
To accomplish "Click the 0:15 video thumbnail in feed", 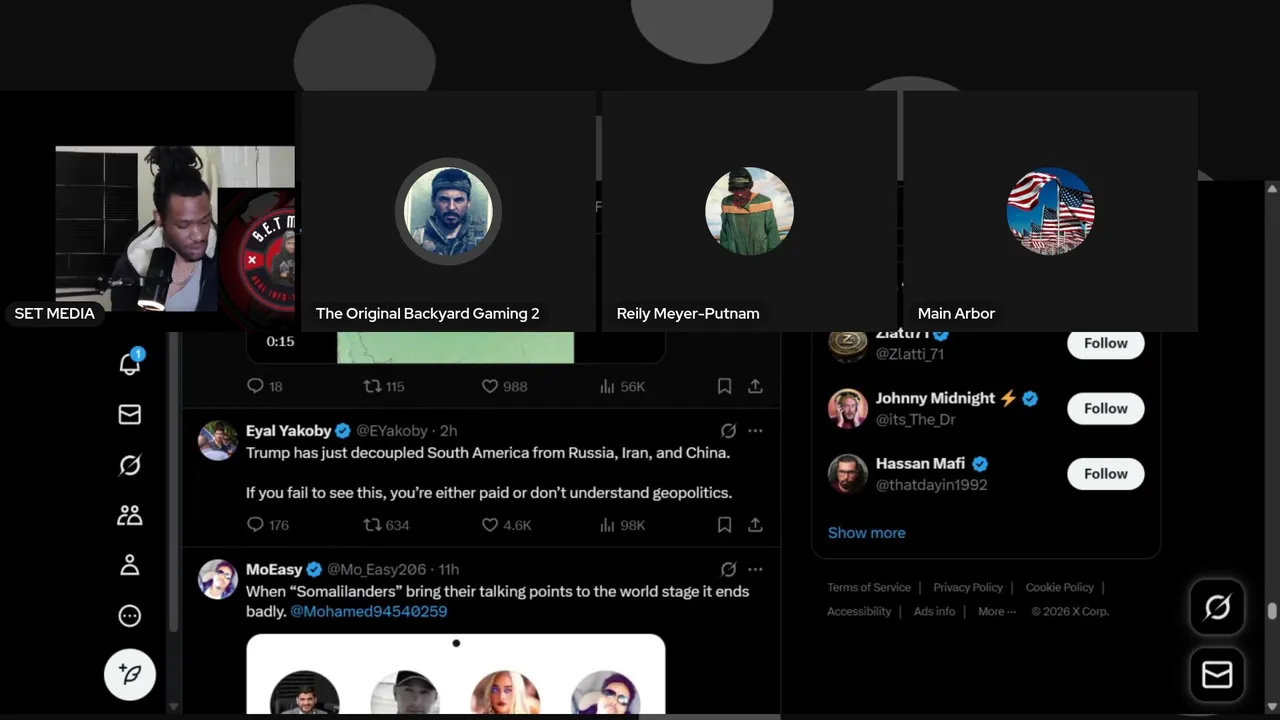I will point(455,347).
